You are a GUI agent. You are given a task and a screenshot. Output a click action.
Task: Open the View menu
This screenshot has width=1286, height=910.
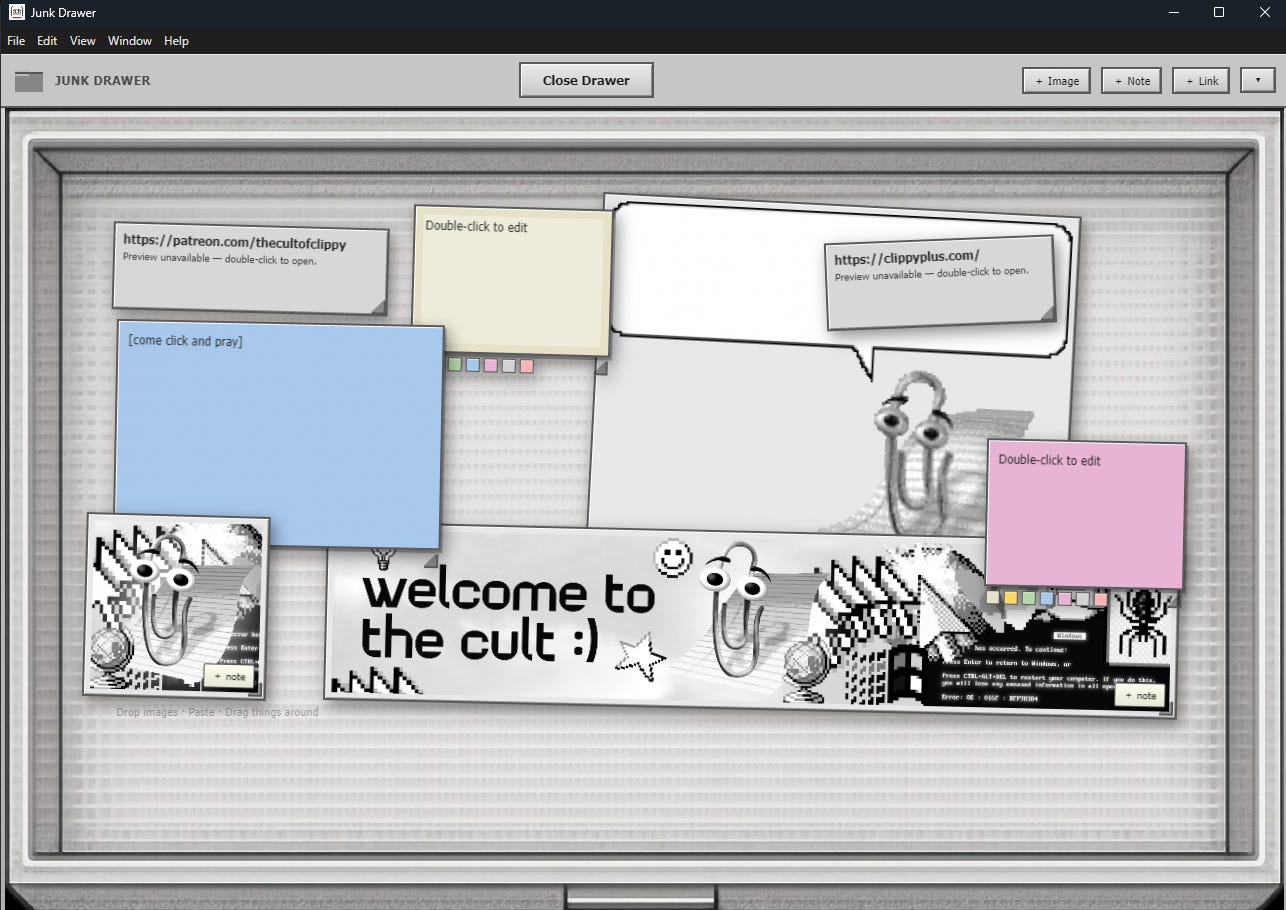83,41
